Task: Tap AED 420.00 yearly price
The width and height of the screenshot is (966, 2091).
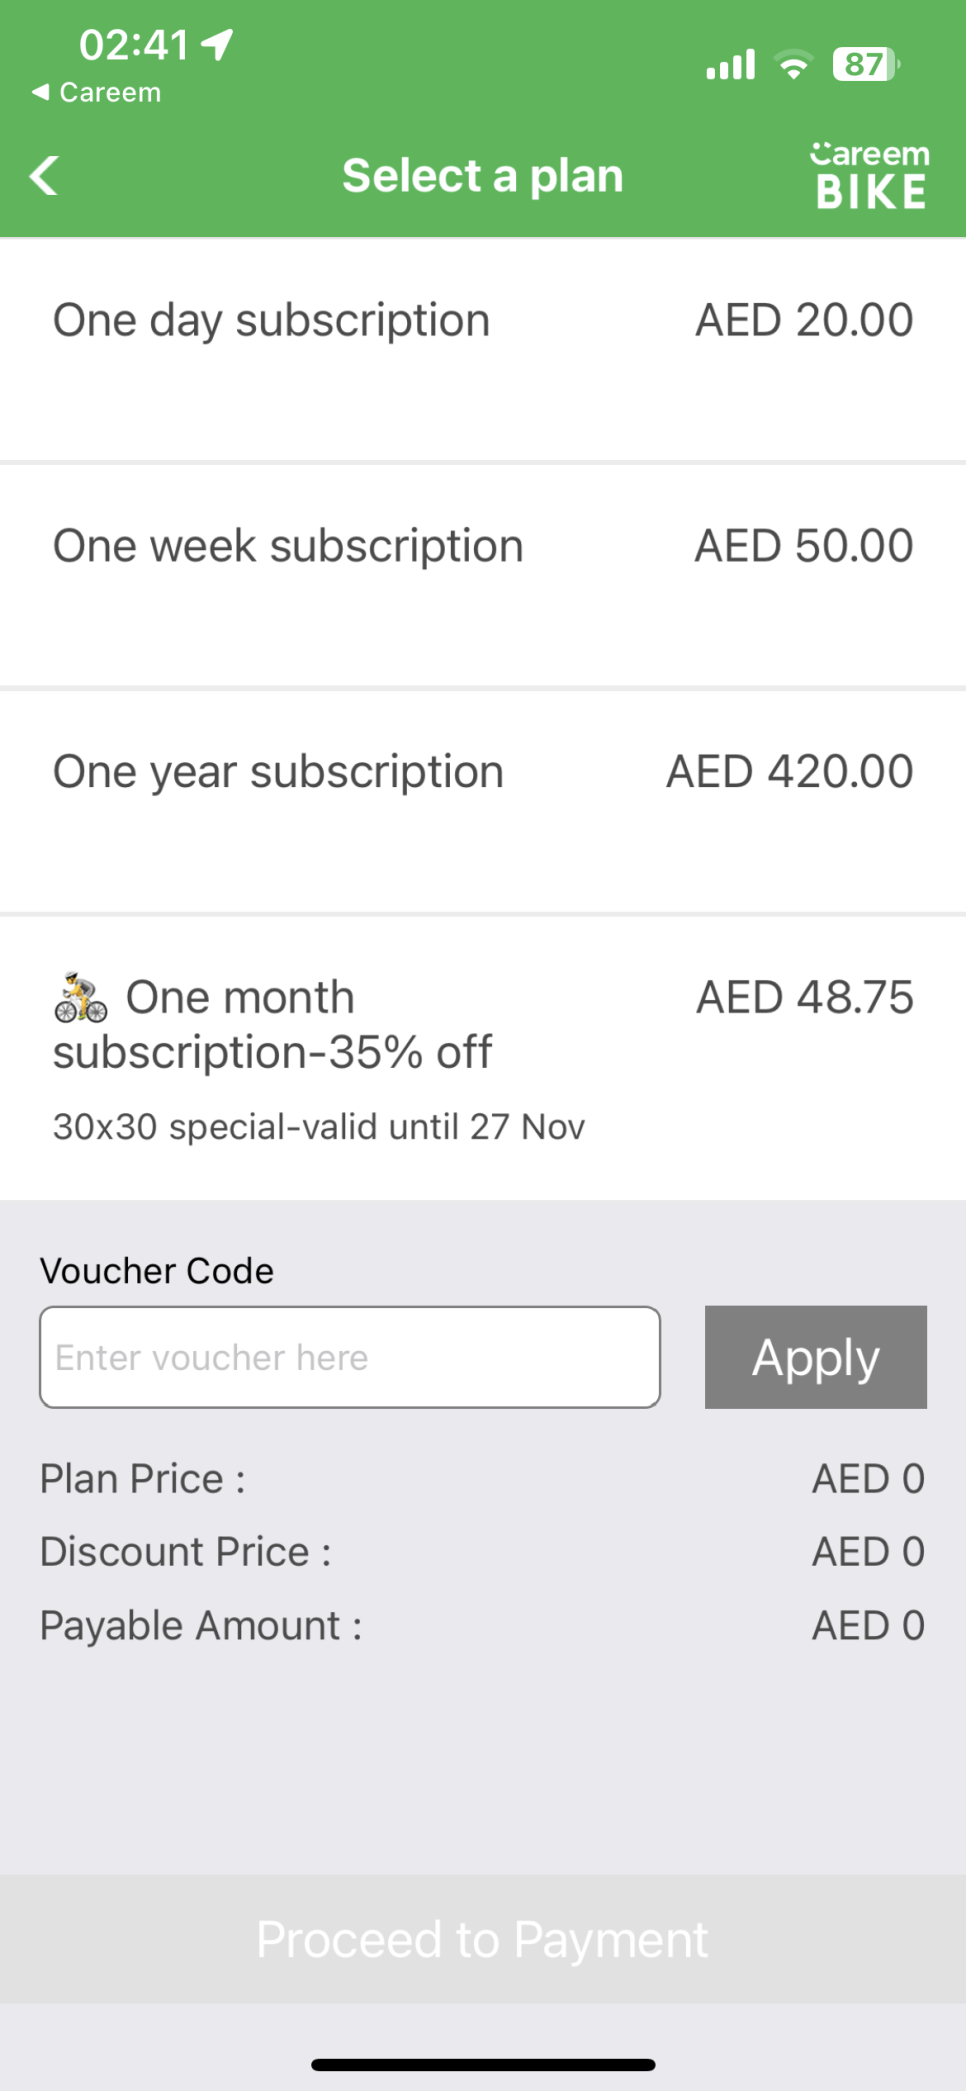Action: (790, 772)
